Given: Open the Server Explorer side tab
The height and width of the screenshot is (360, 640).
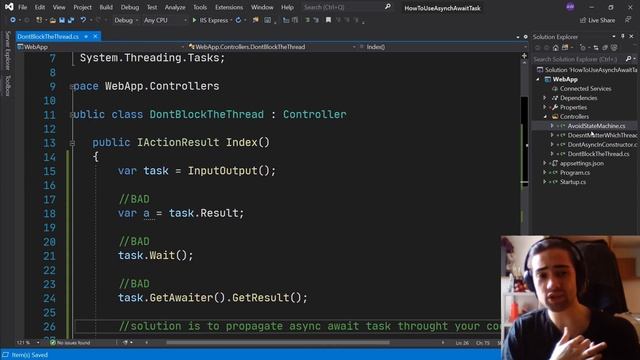Looking at the screenshot, I should (7, 51).
